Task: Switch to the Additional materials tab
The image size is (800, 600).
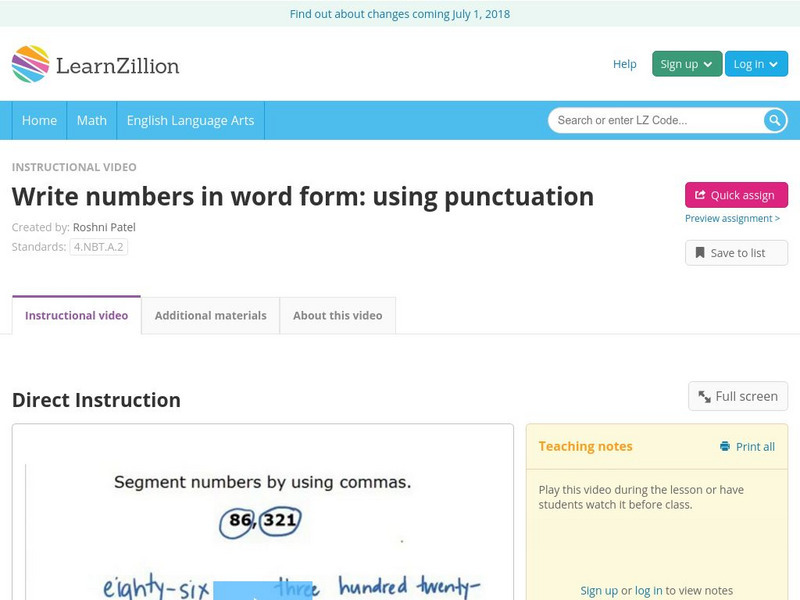Action: tap(211, 315)
